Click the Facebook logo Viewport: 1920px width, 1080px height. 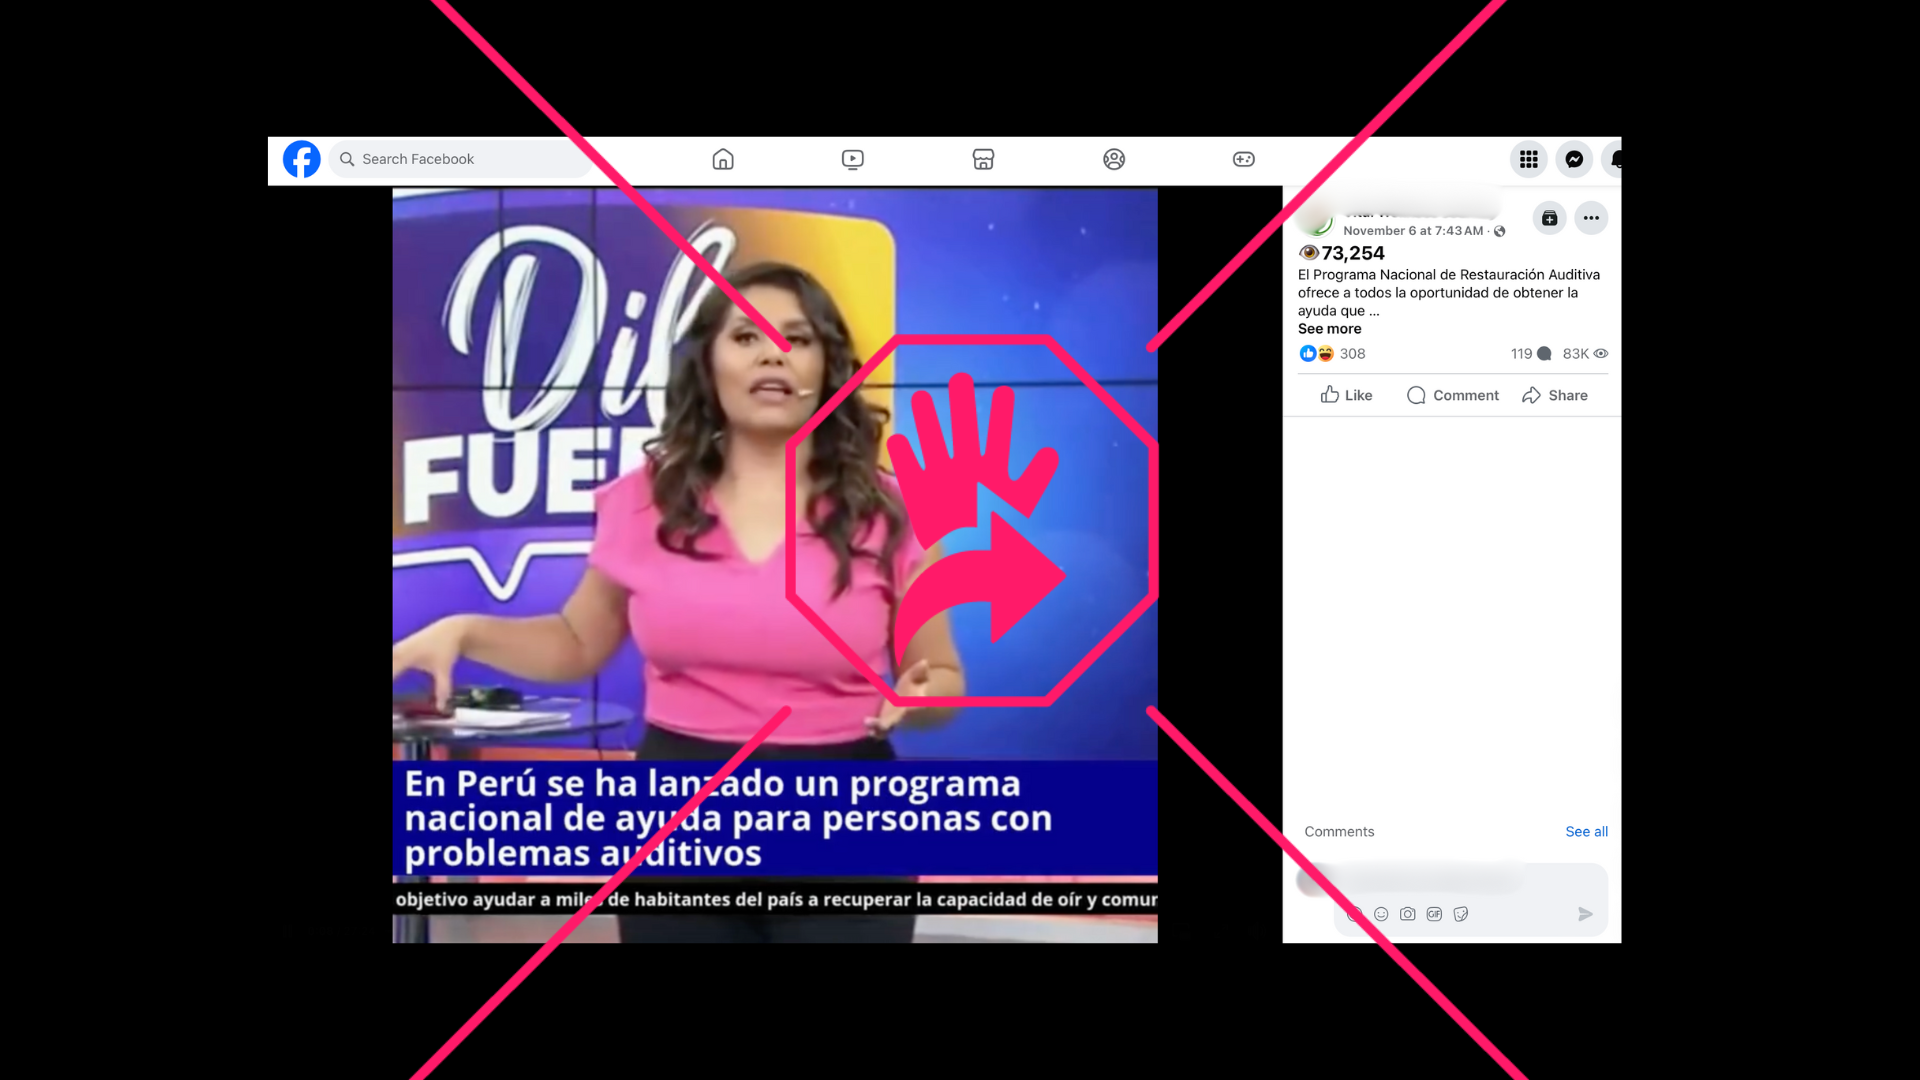click(301, 159)
